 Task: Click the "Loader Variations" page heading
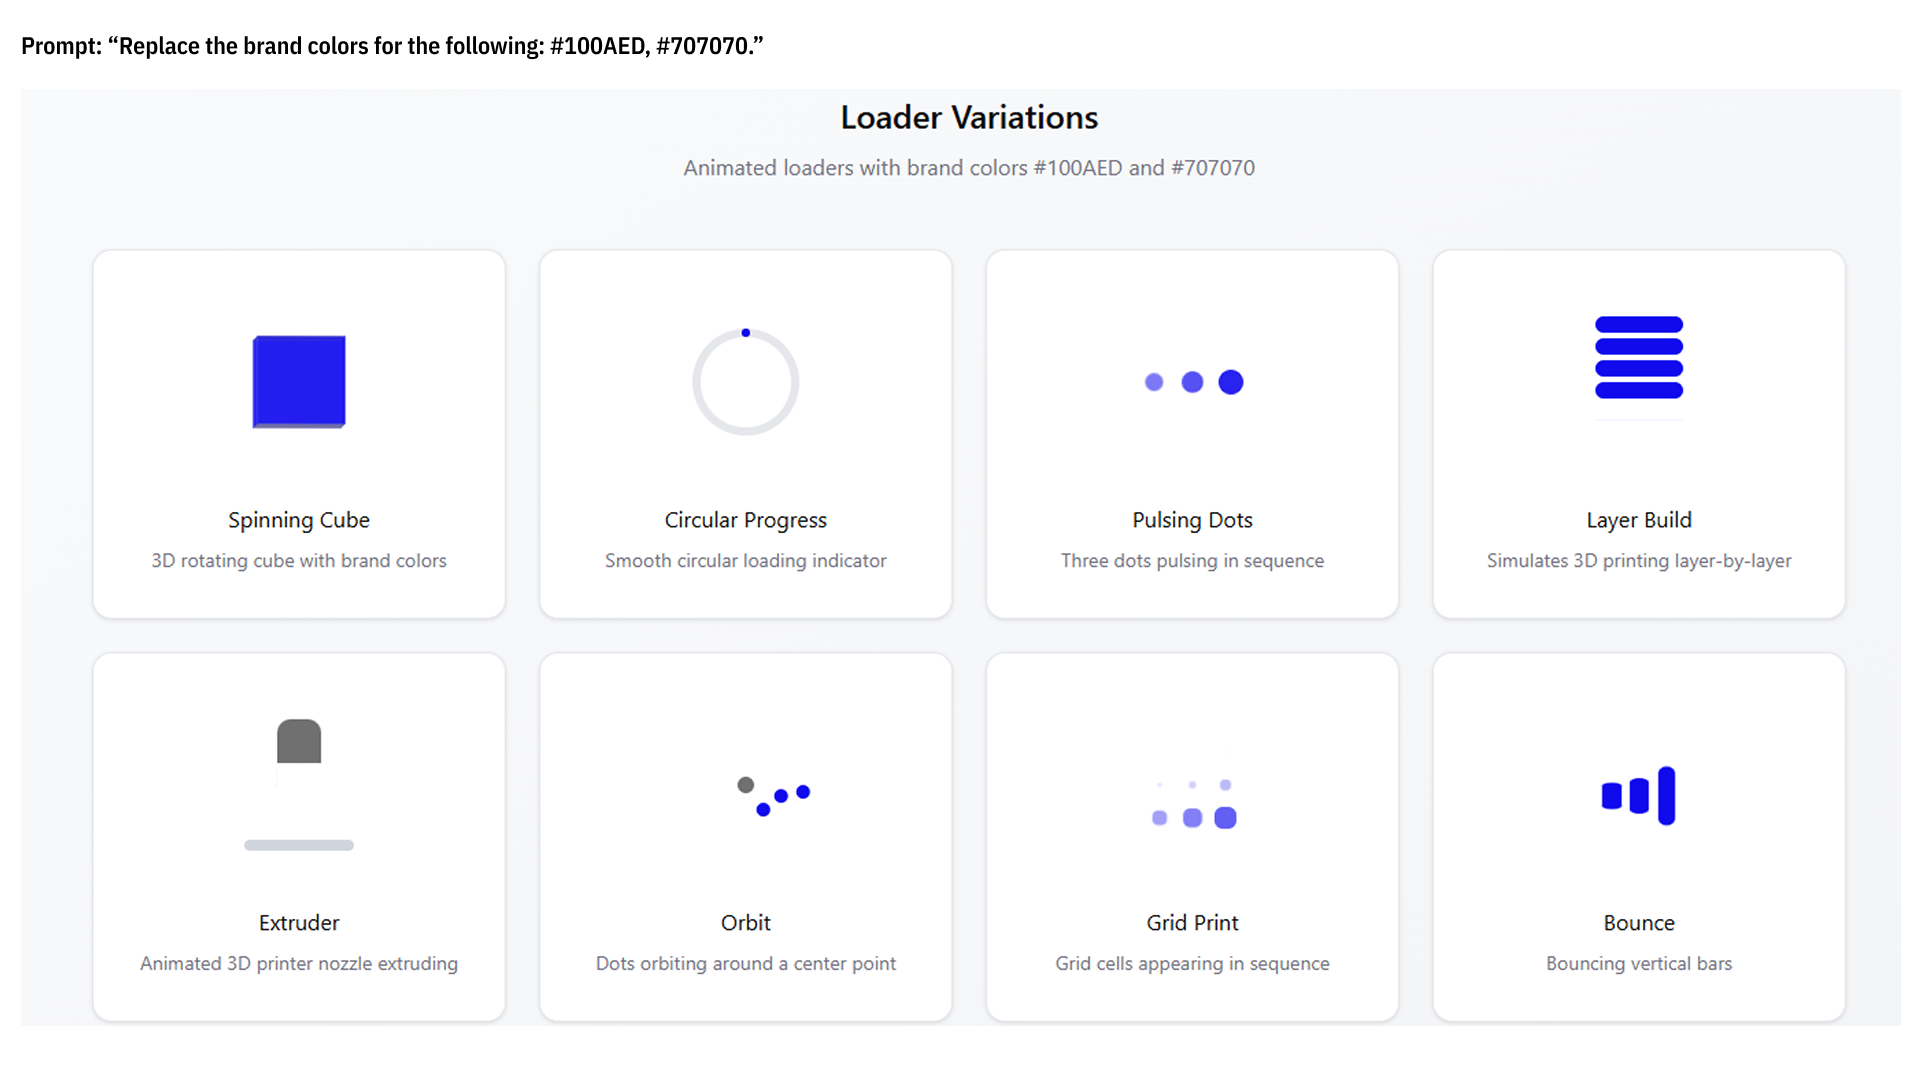pyautogui.click(x=969, y=118)
